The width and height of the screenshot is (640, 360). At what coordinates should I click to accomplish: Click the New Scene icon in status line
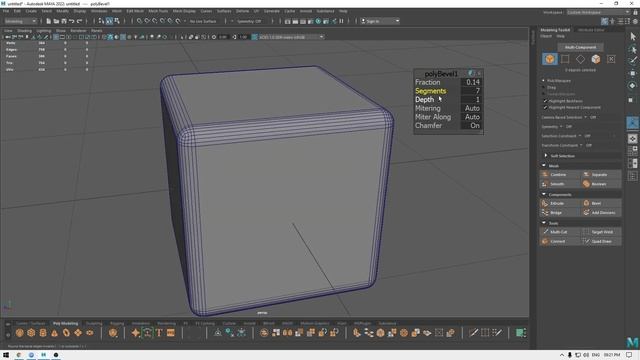point(49,21)
